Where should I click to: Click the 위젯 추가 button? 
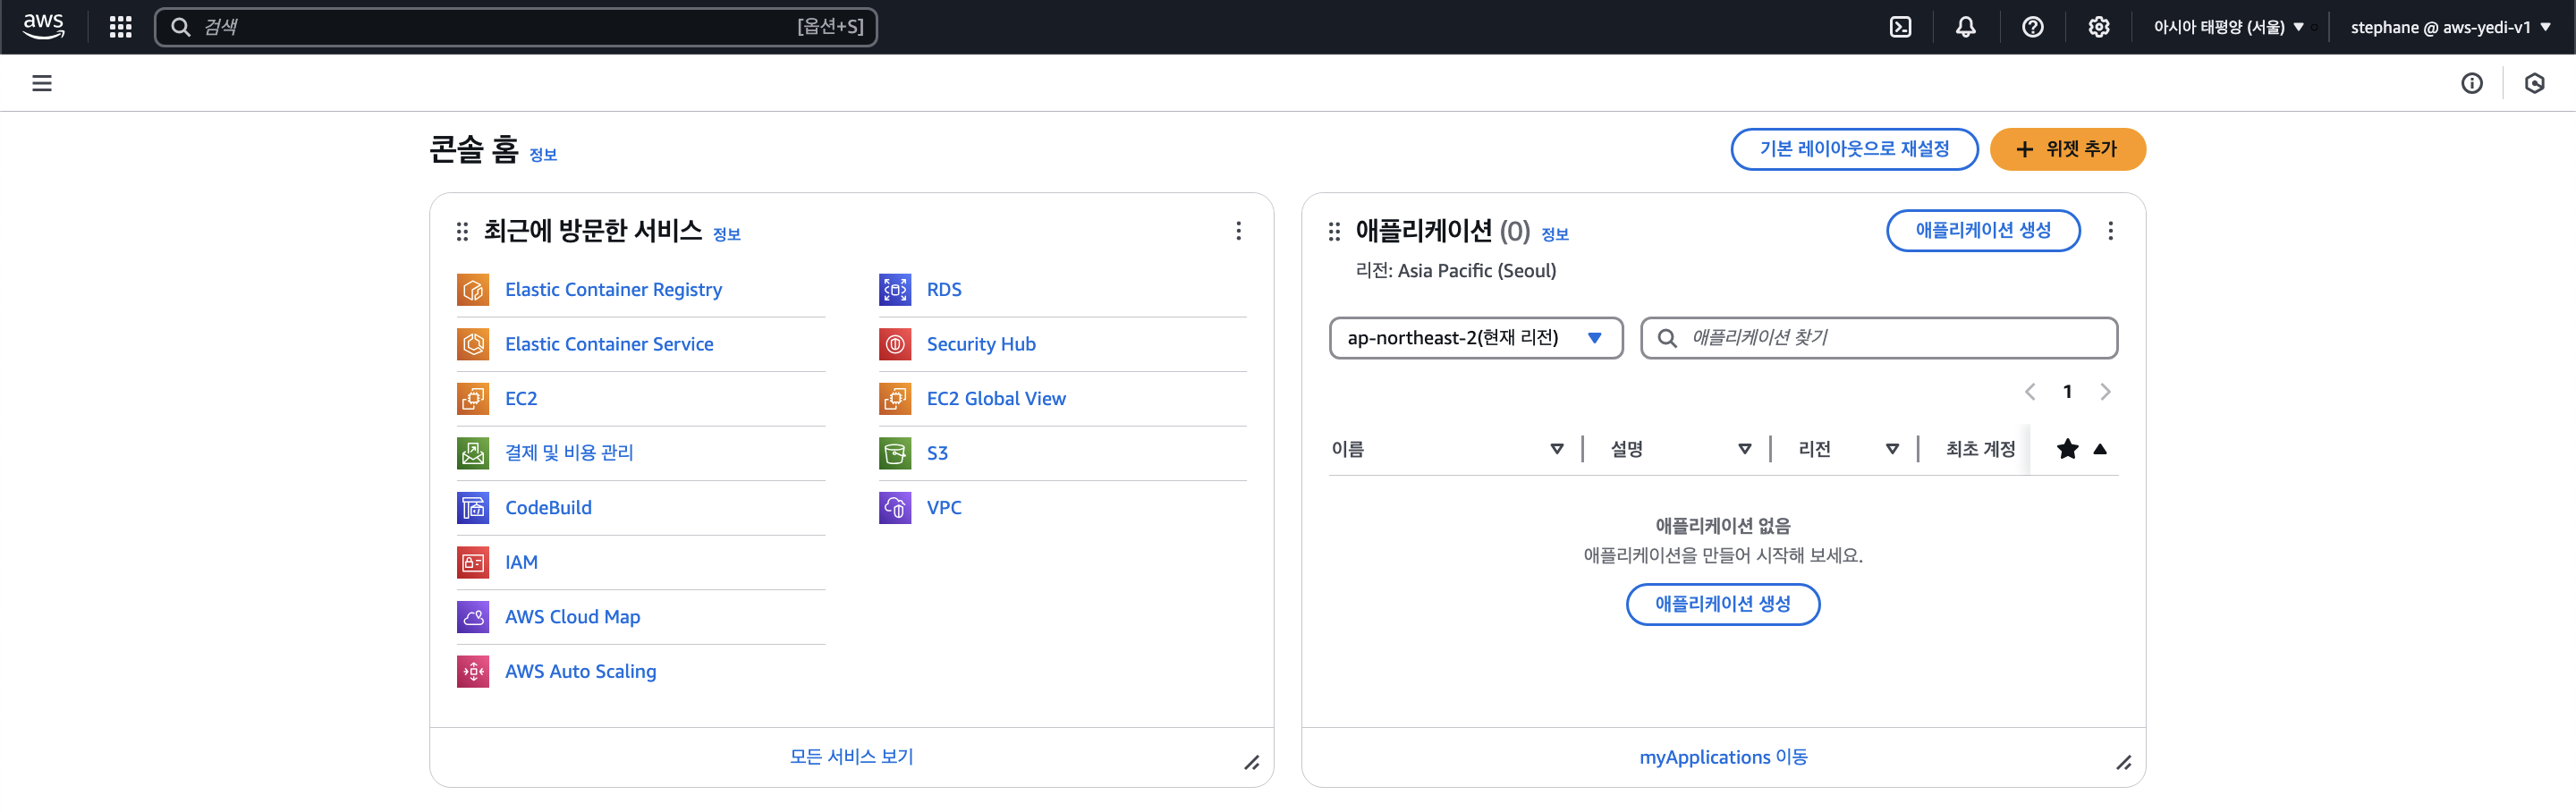click(2067, 149)
